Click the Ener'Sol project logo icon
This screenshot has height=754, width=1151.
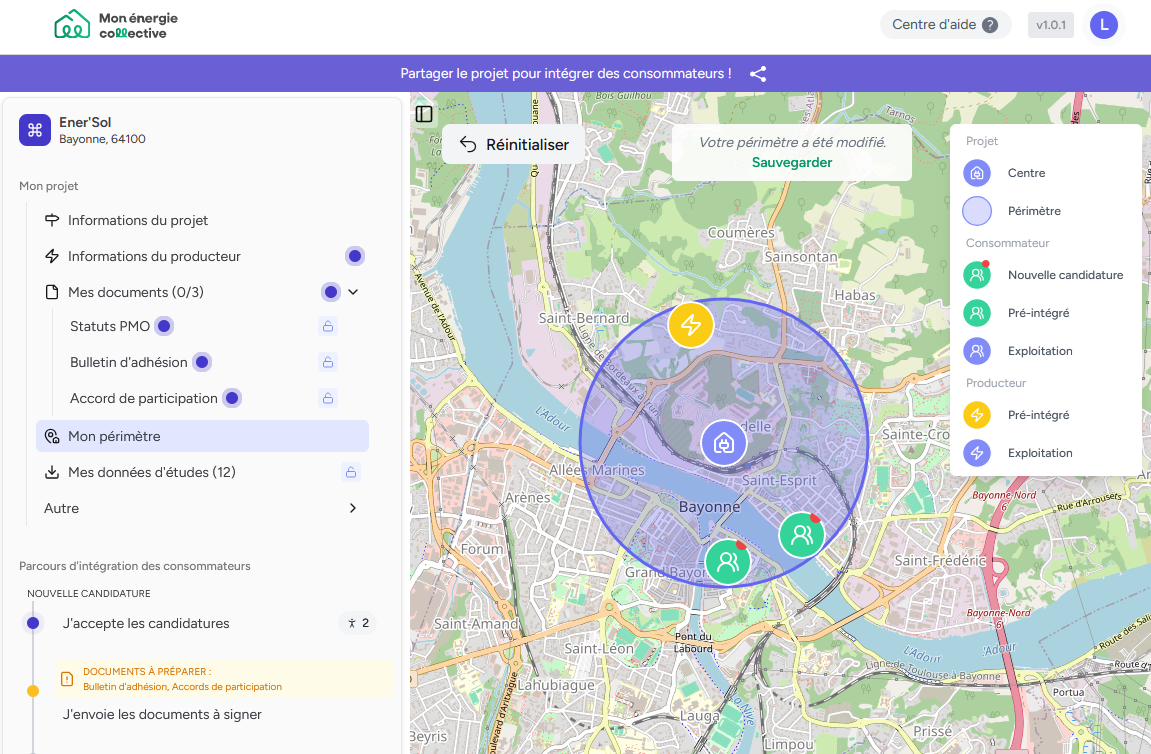[x=35, y=130]
